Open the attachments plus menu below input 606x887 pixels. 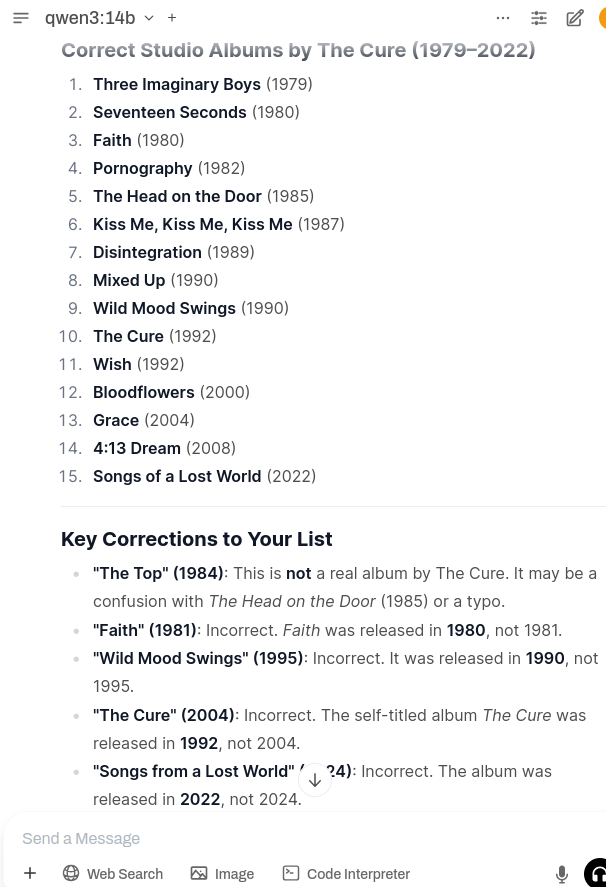coord(30,873)
